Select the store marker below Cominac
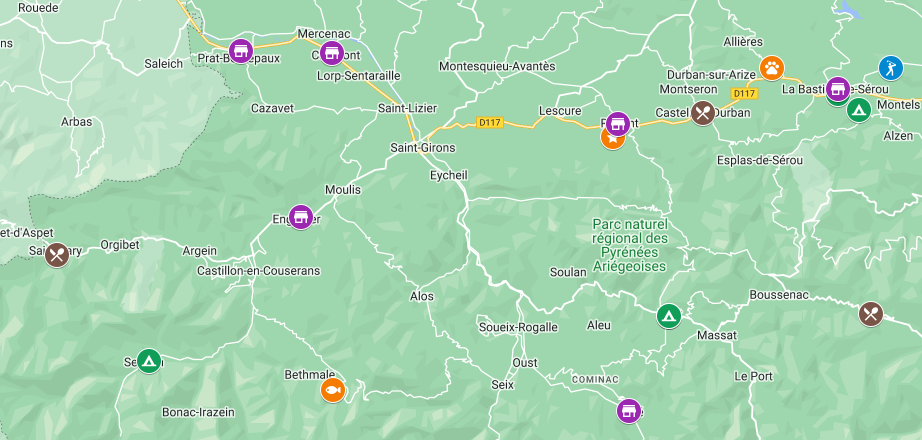Viewport: 922px width, 440px height. [629, 411]
